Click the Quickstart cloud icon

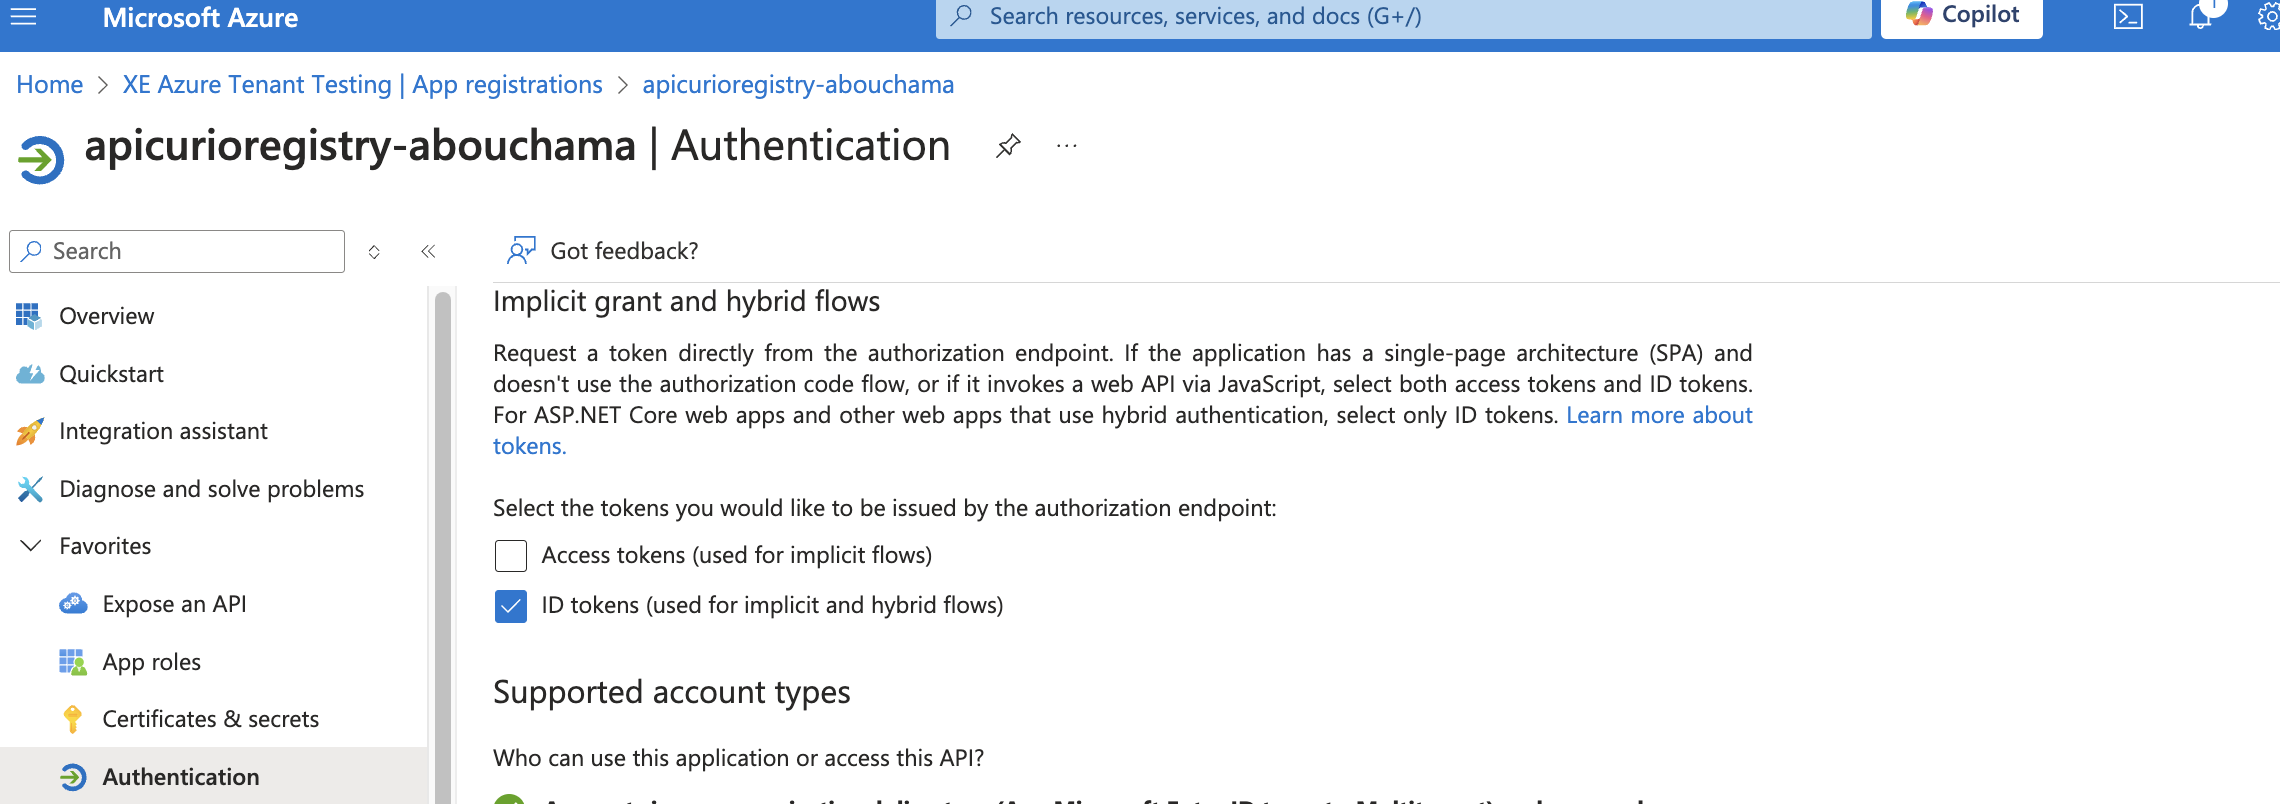click(30, 374)
